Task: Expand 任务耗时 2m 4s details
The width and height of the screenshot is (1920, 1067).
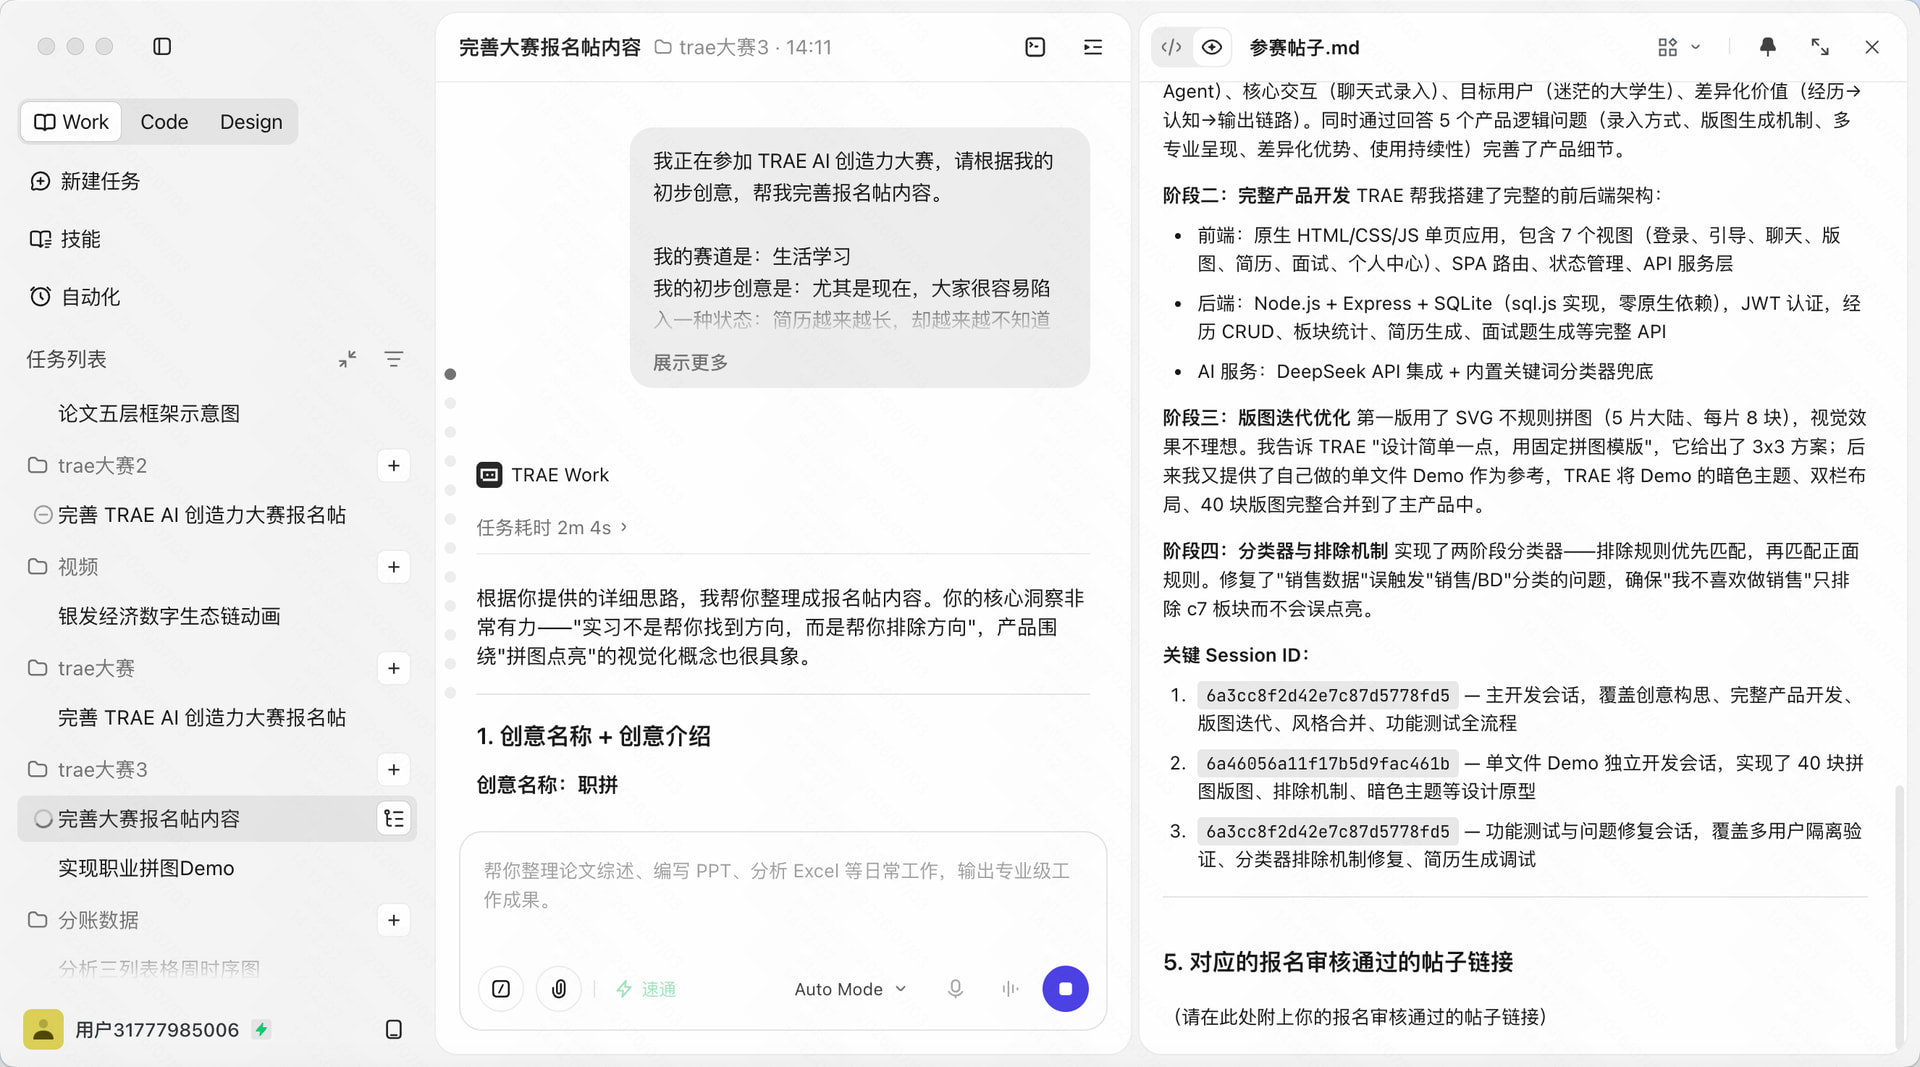Action: point(551,527)
